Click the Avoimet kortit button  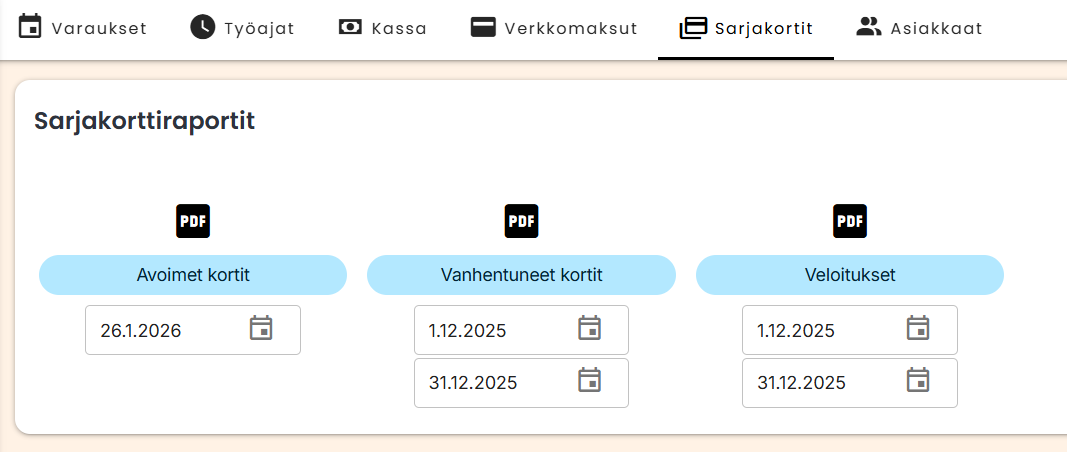(x=193, y=275)
